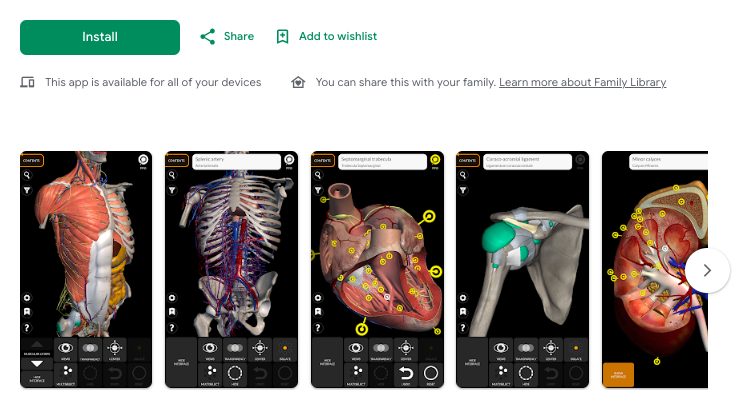The height and width of the screenshot is (407, 749).
Task: Click the Contents label in second screenshot
Action: click(177, 161)
